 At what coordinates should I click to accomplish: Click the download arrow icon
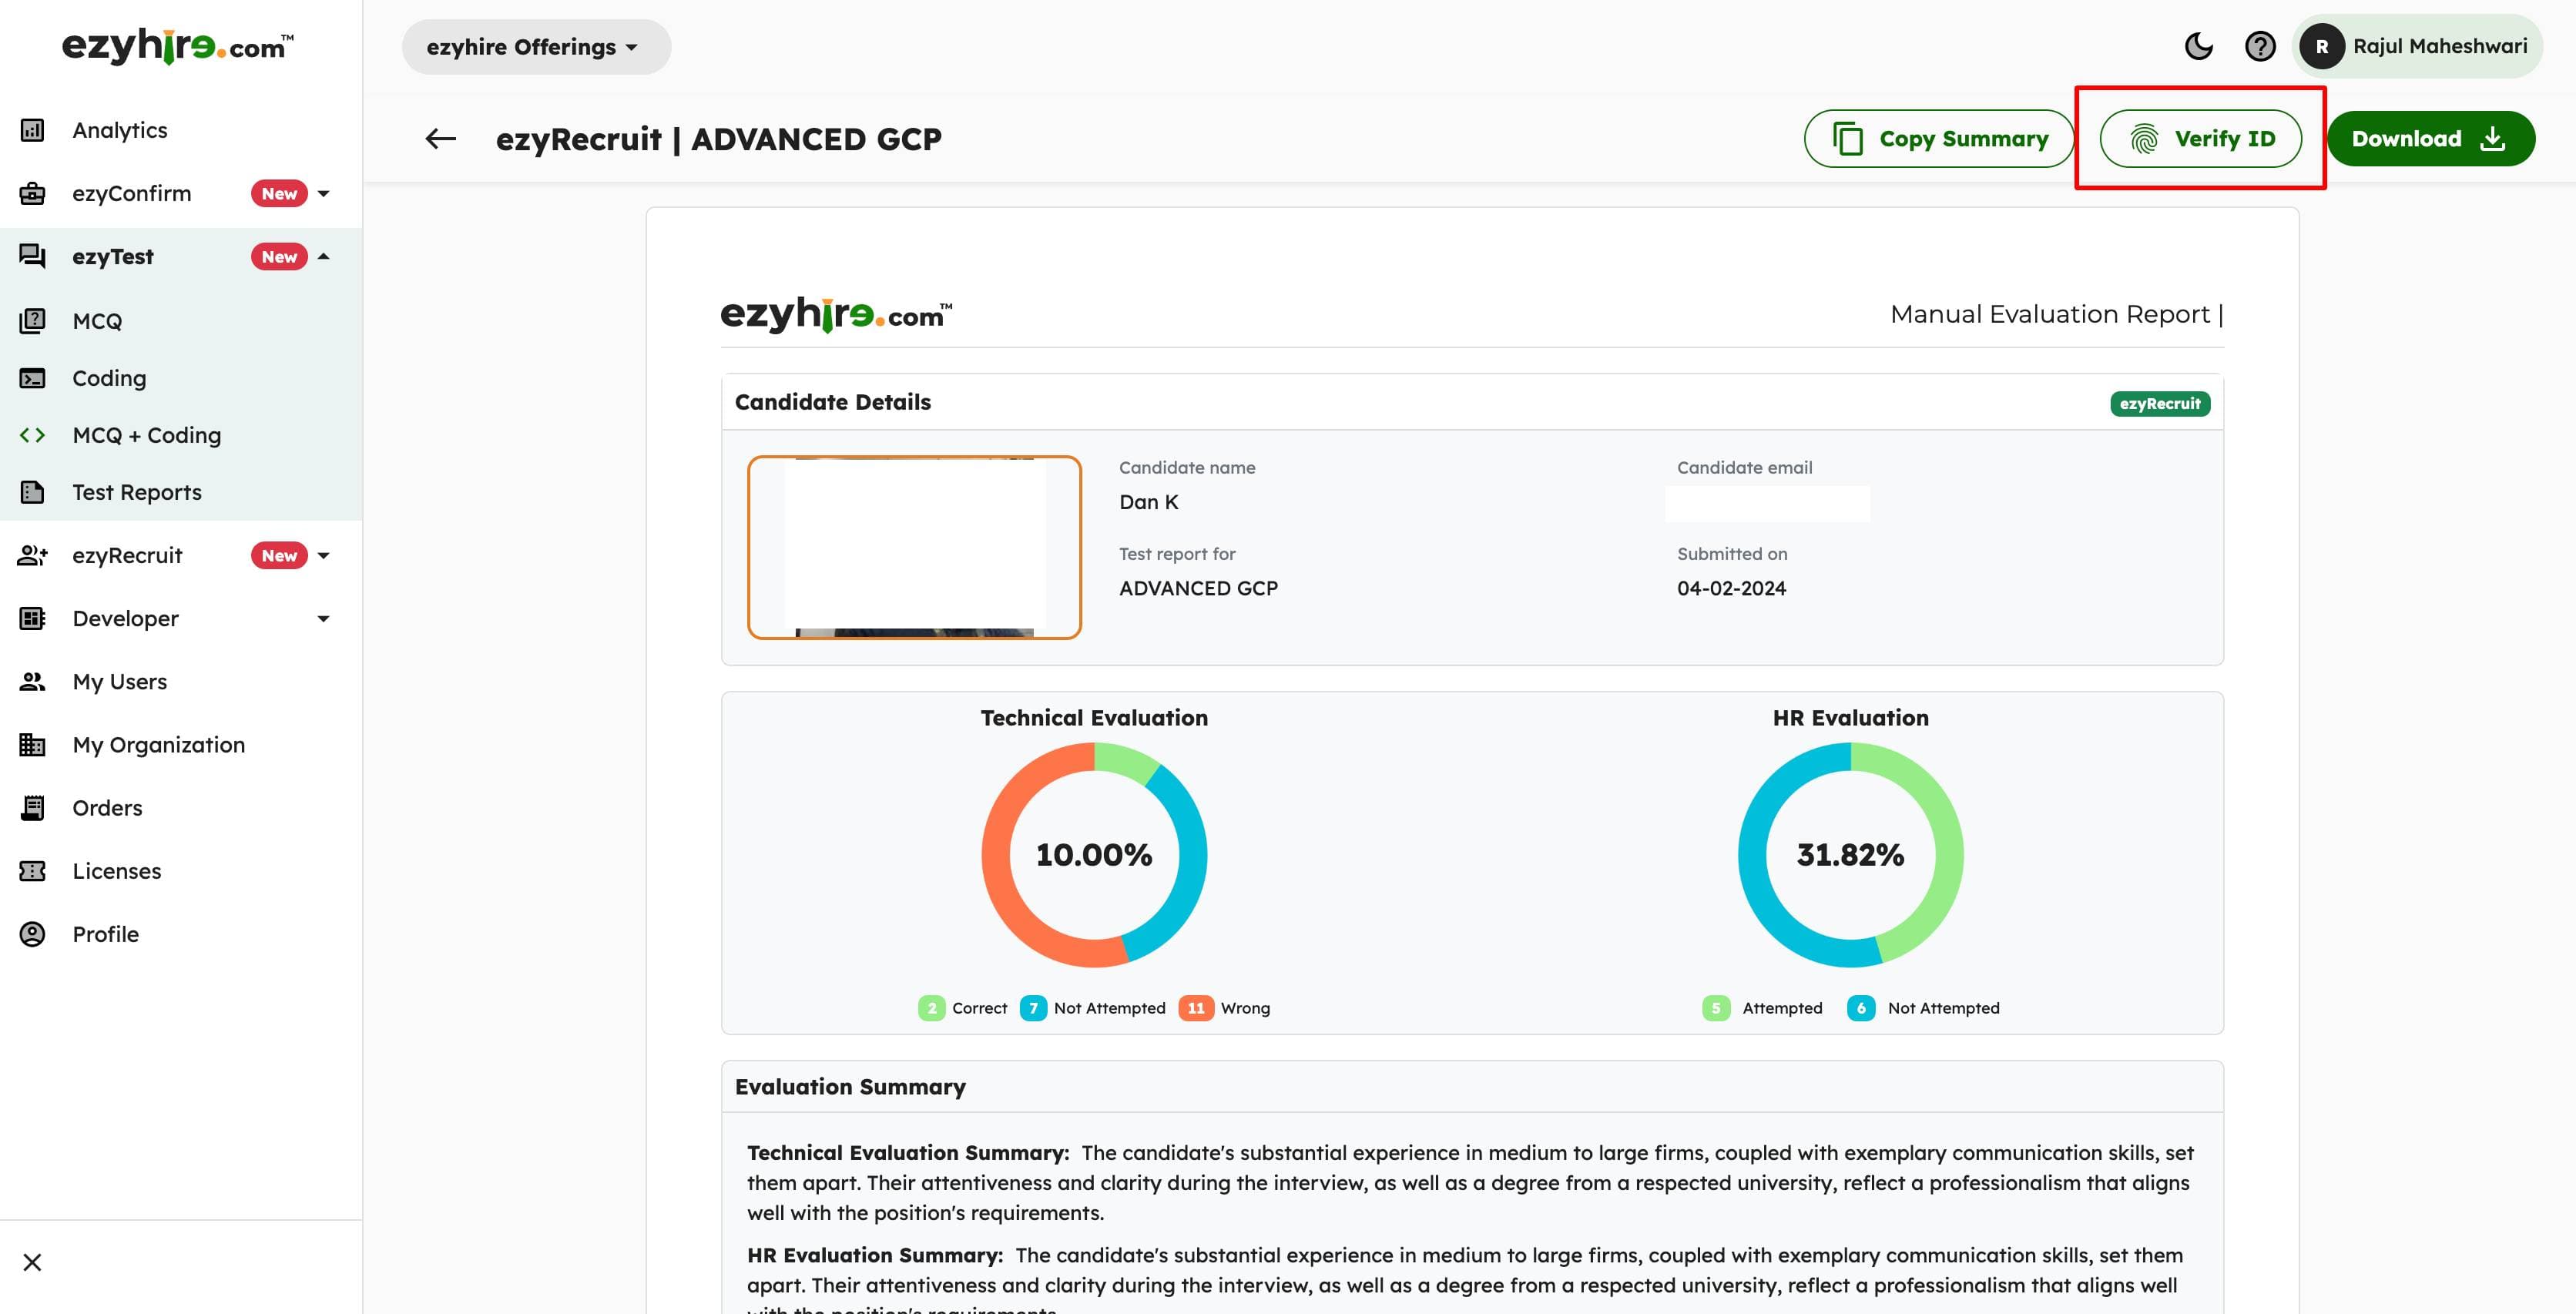2493,138
